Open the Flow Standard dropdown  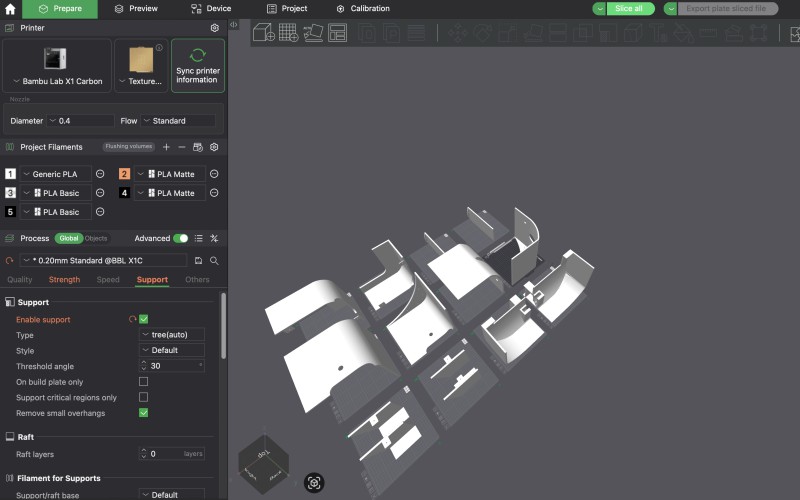click(x=178, y=121)
